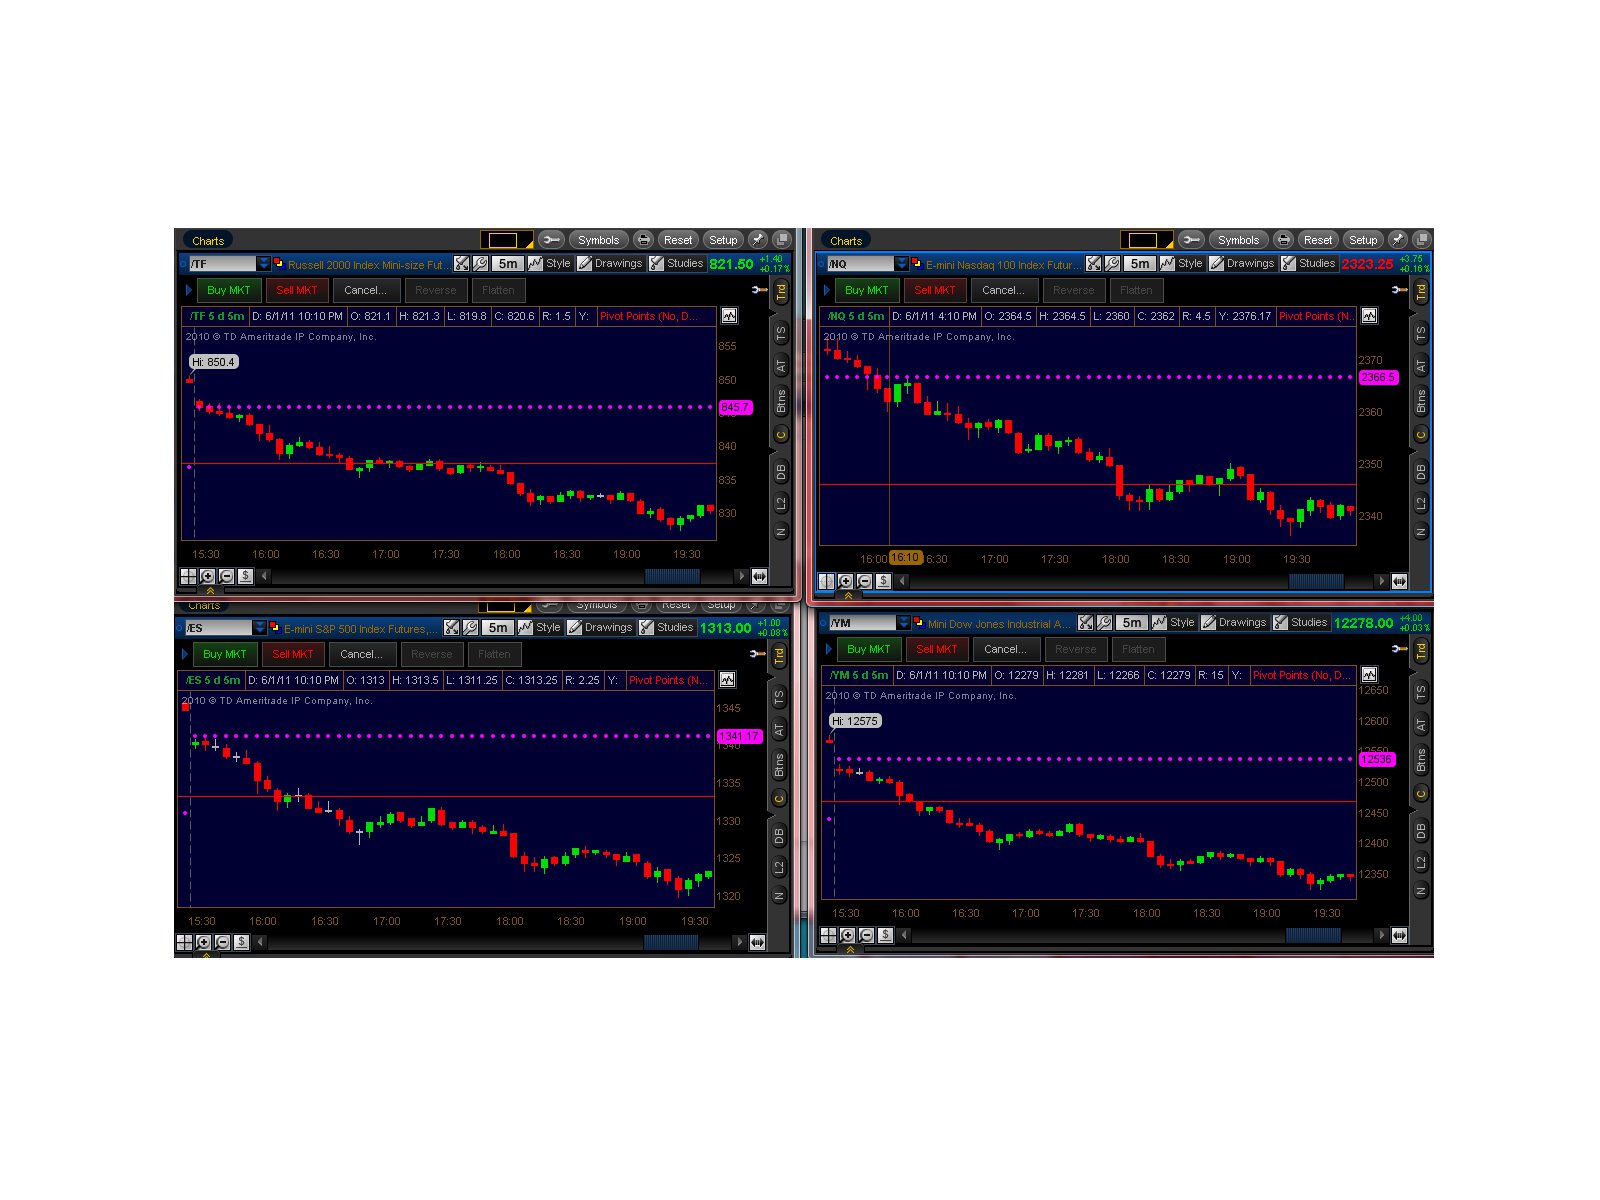This screenshot has width=1600, height=1200.
Task: Click the printer icon above the /TF chart
Action: pyautogui.click(x=644, y=240)
